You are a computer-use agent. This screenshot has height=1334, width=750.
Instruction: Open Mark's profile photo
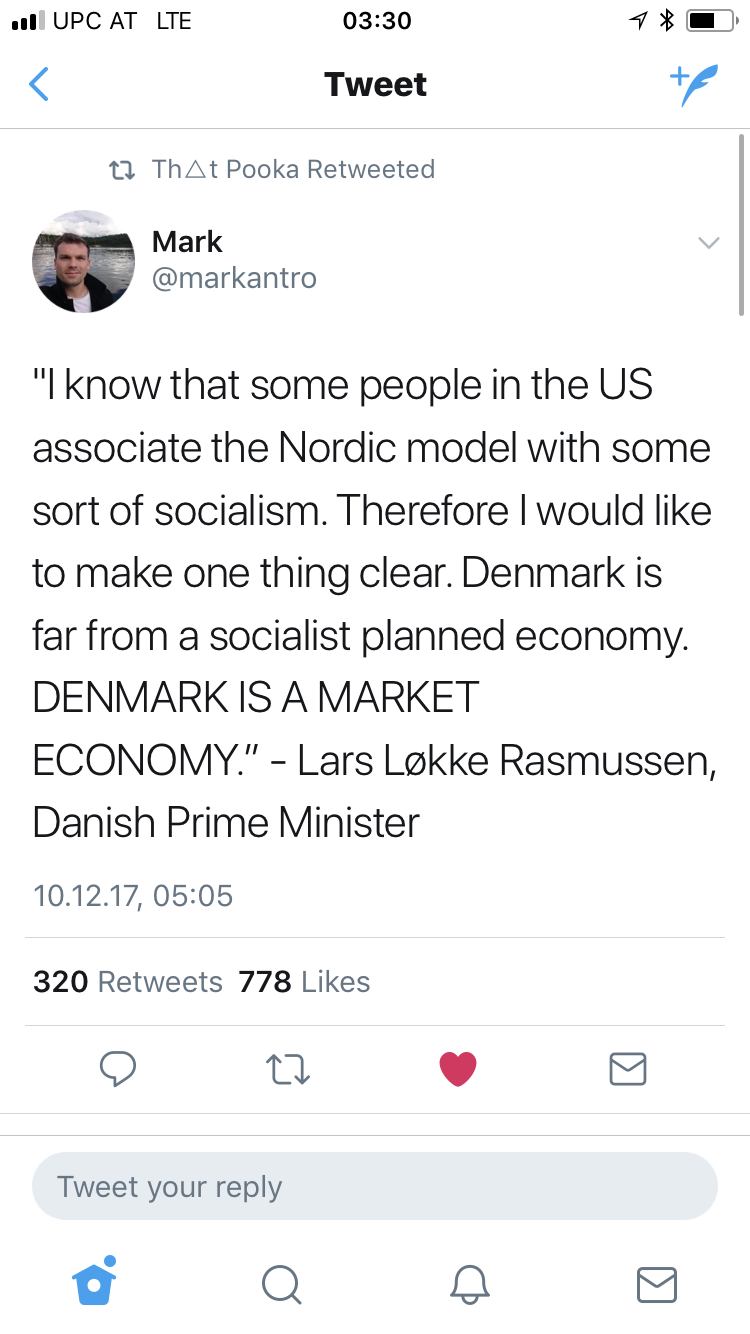tap(84, 261)
